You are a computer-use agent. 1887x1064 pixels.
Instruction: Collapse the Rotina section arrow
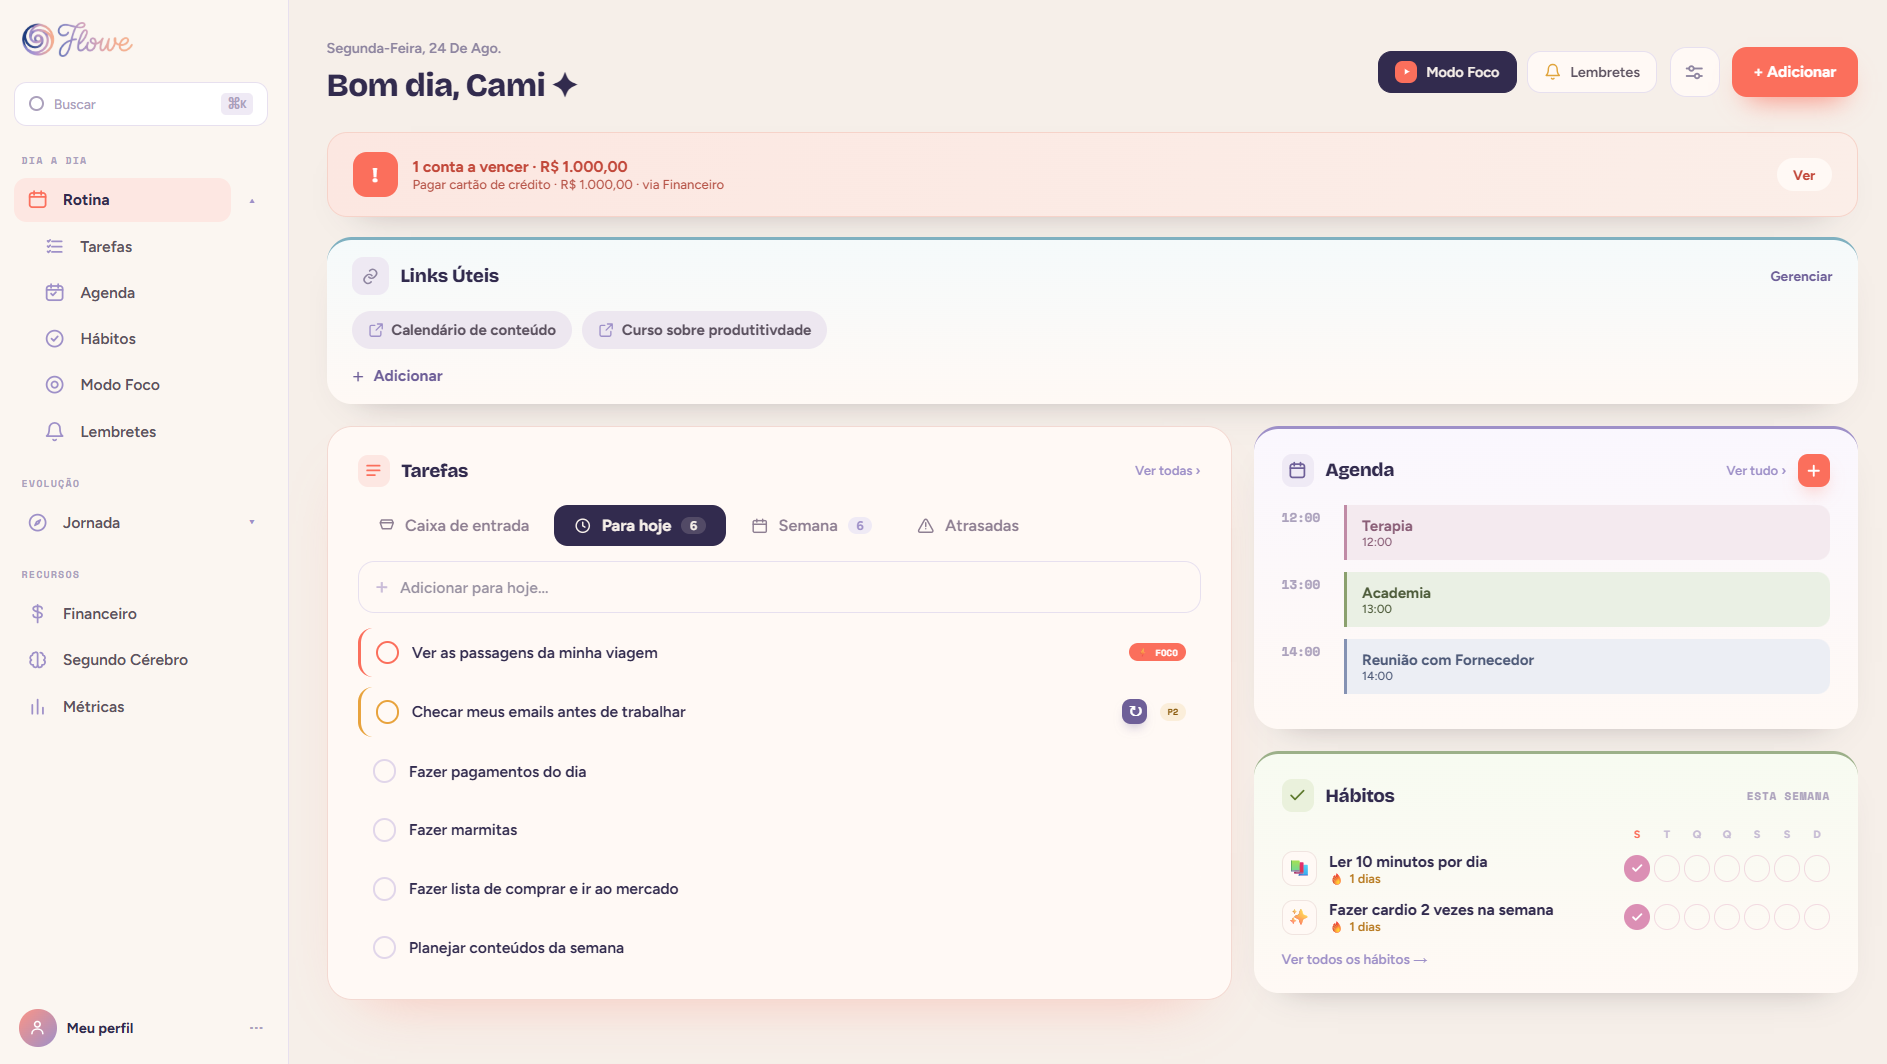[252, 201]
